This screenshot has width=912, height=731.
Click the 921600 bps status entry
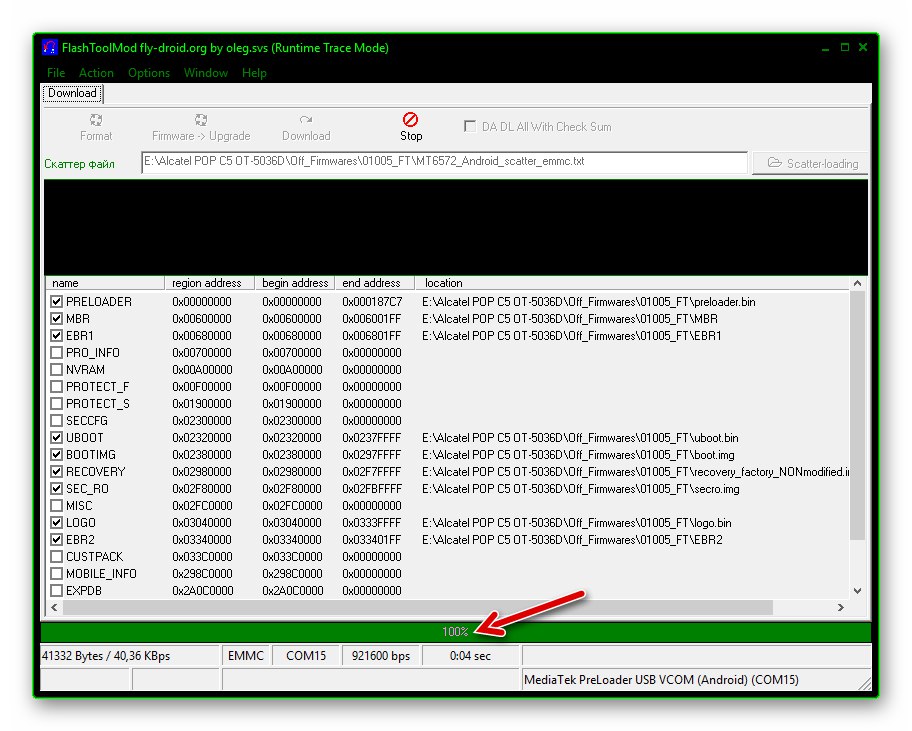(x=381, y=655)
